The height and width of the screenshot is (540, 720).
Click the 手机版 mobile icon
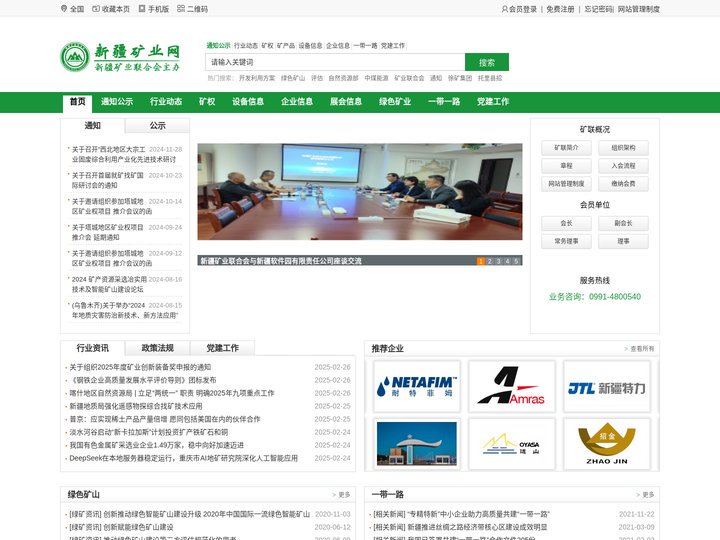coord(142,9)
